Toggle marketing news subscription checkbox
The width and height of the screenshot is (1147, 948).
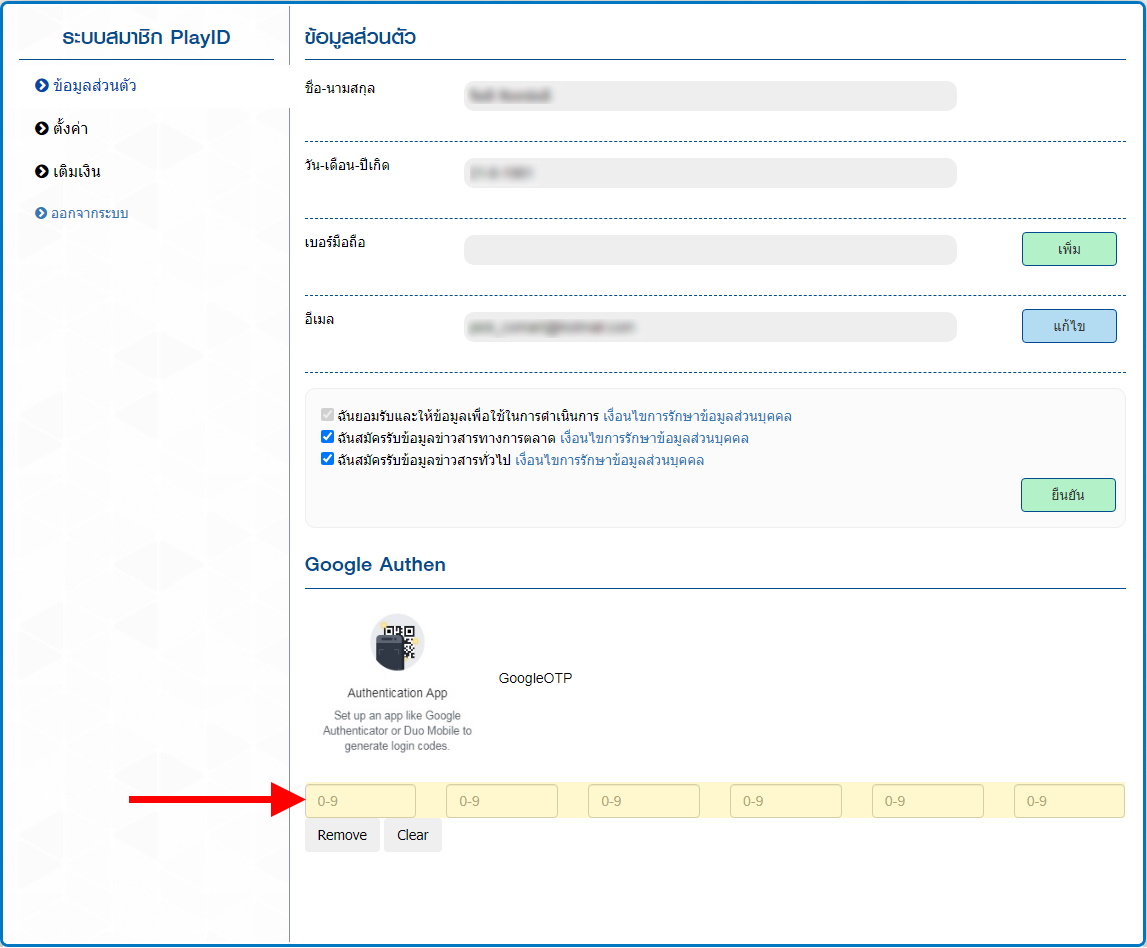(327, 437)
